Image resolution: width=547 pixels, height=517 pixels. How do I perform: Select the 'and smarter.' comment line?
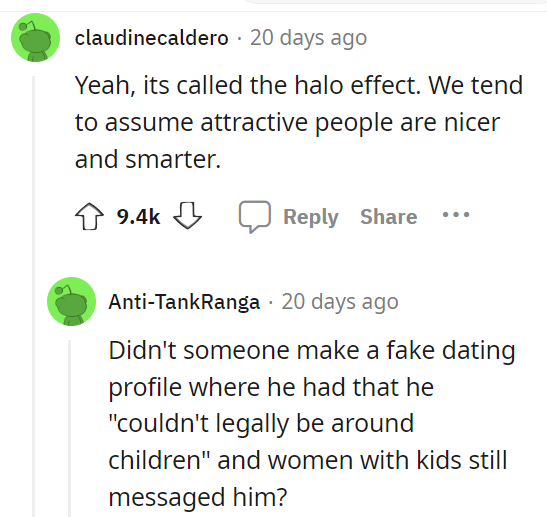148,159
